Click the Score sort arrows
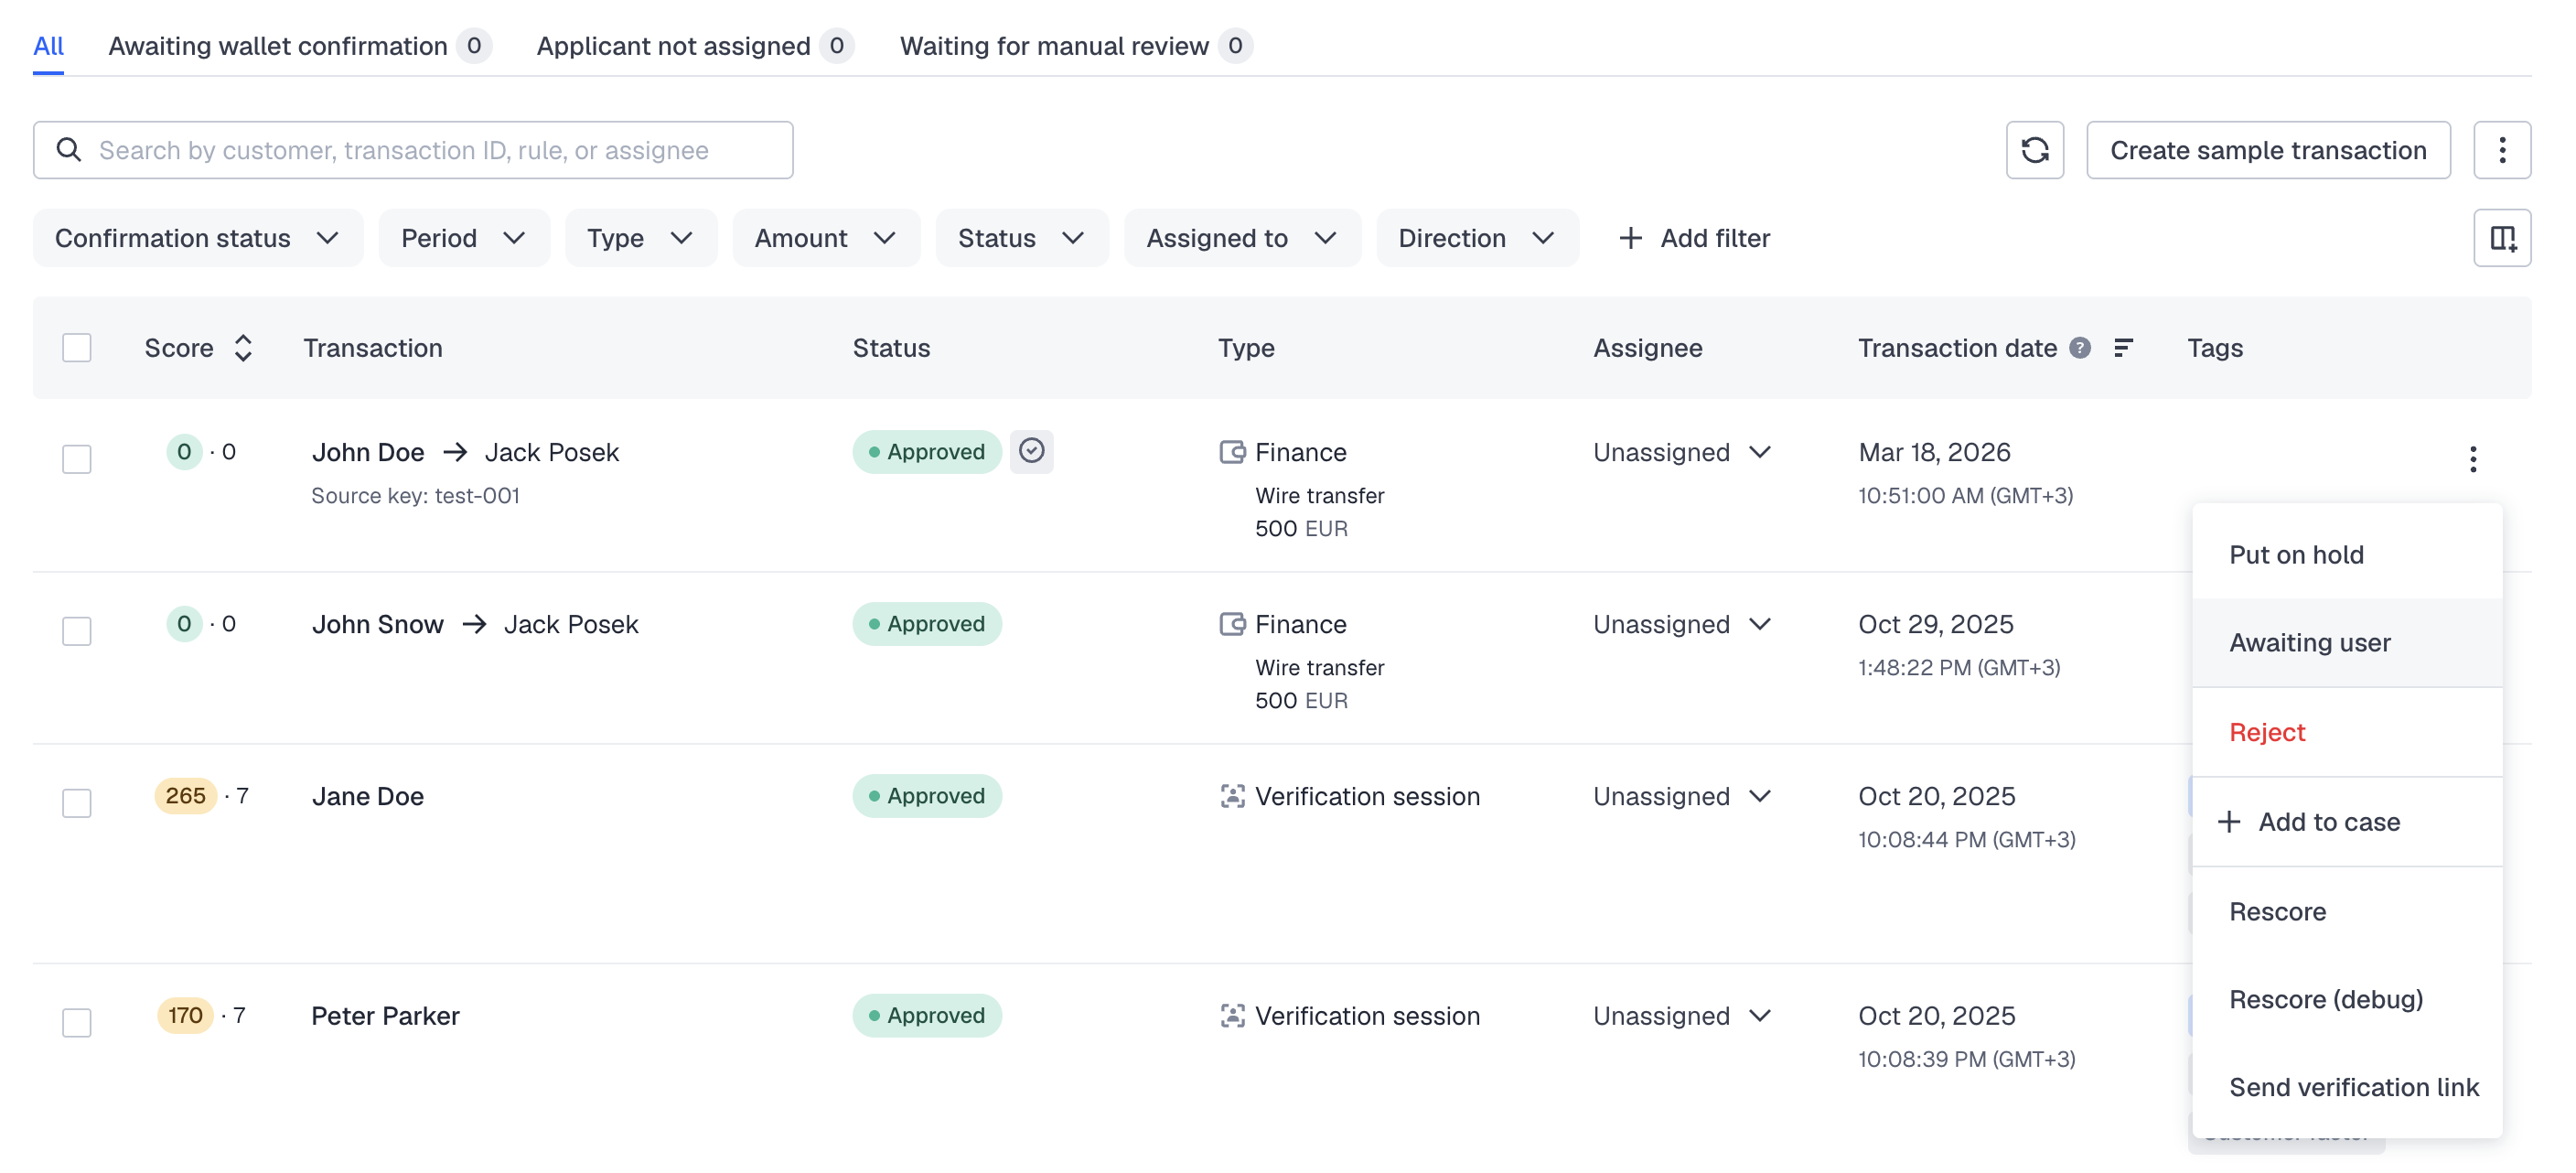 [x=243, y=348]
